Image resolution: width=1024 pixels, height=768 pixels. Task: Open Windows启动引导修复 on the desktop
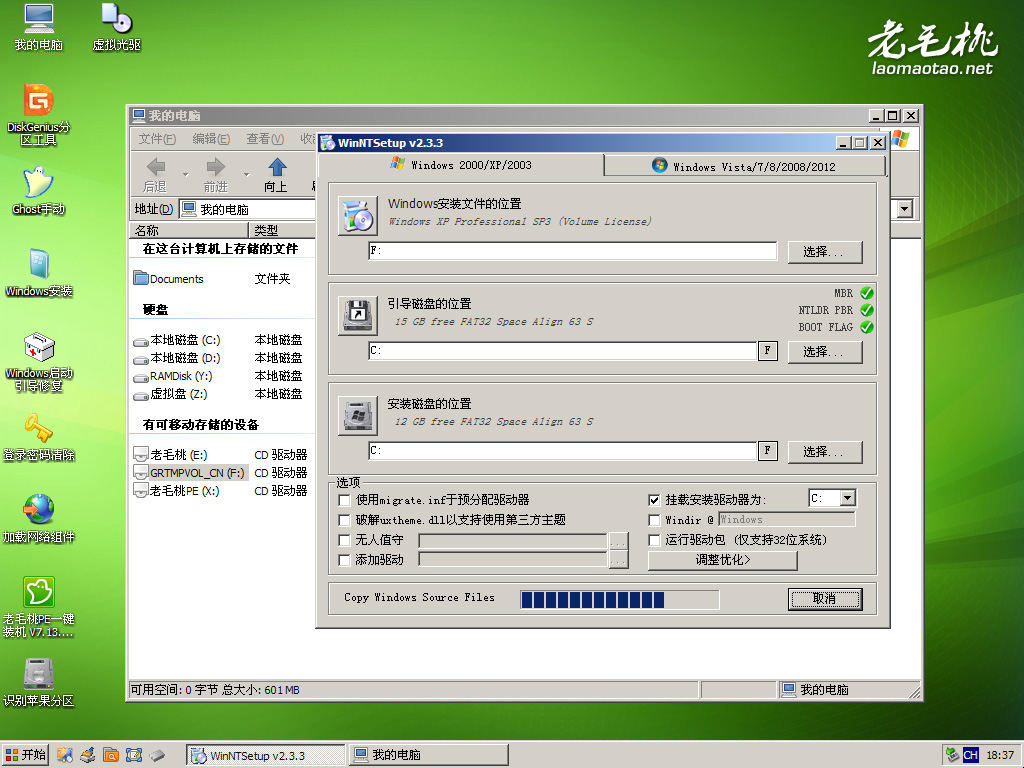coord(39,361)
